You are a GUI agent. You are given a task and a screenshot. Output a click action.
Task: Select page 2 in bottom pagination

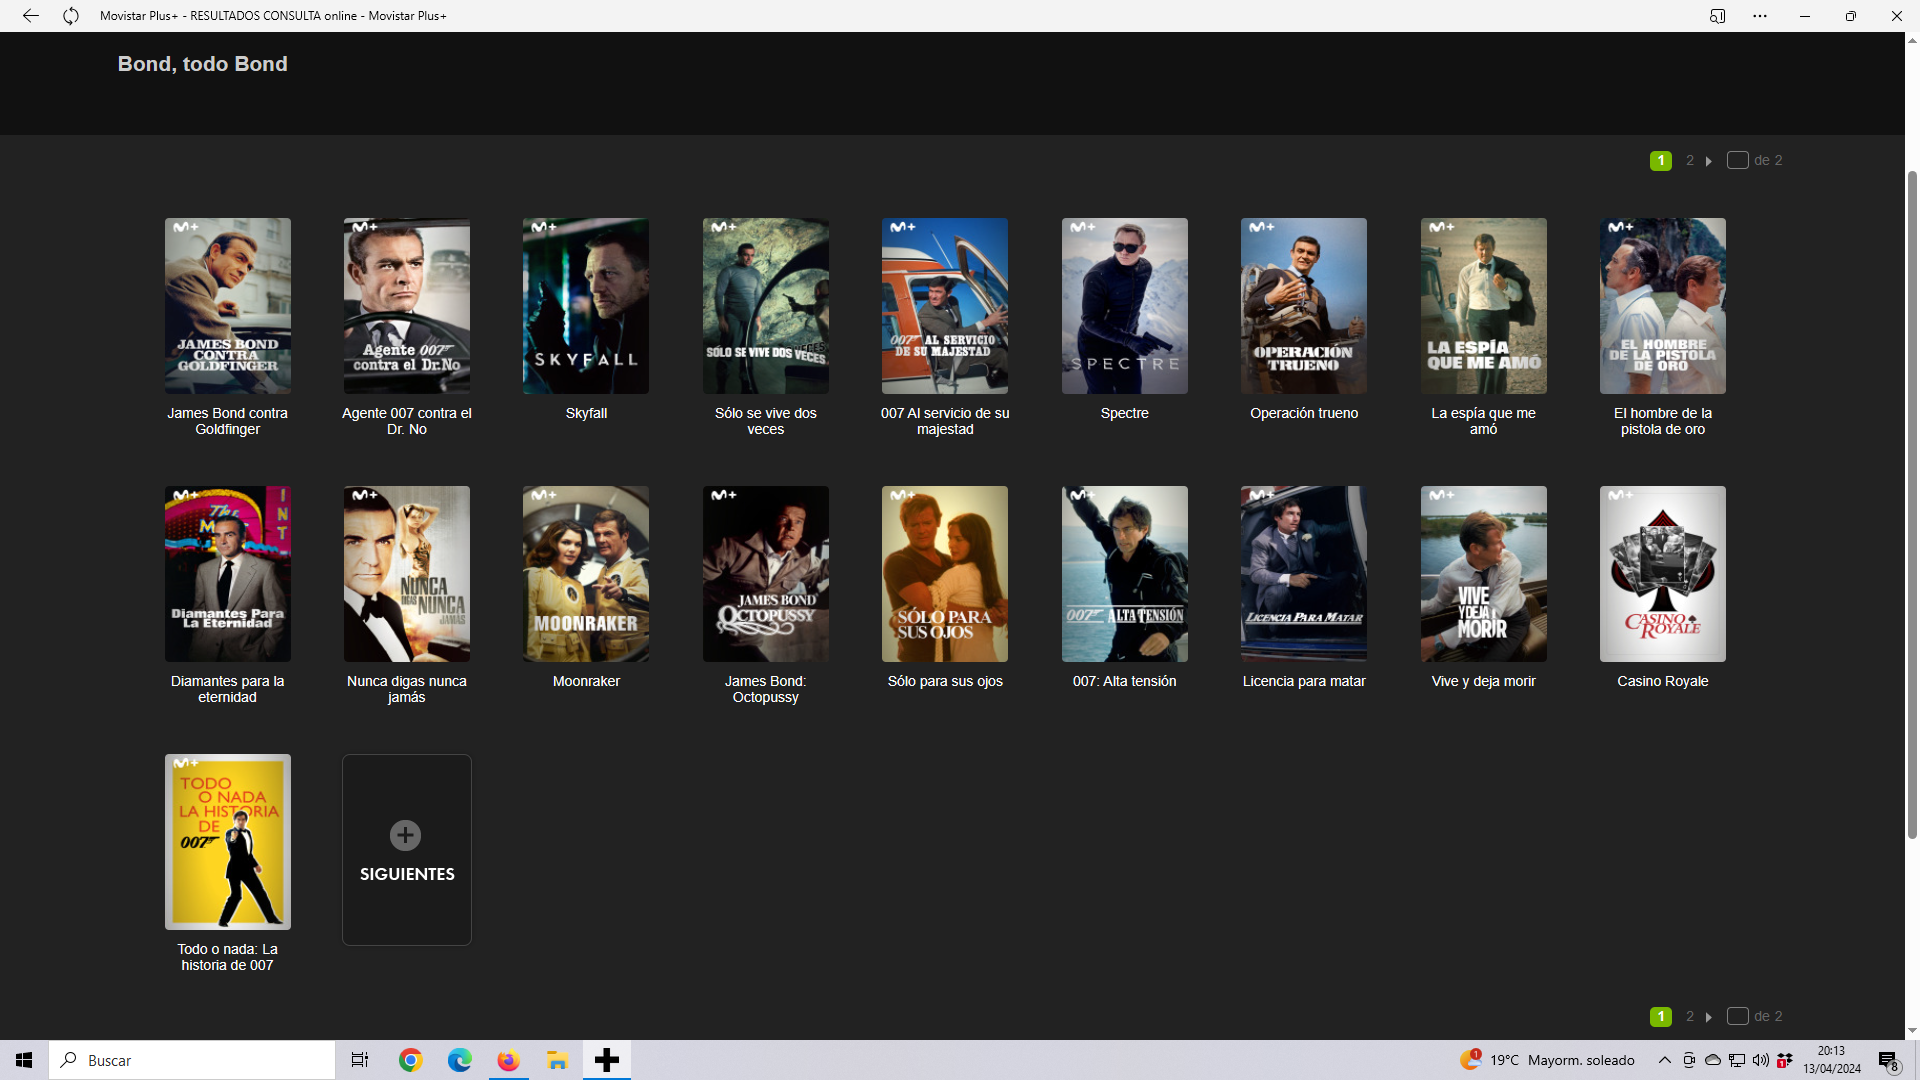(x=1690, y=1016)
